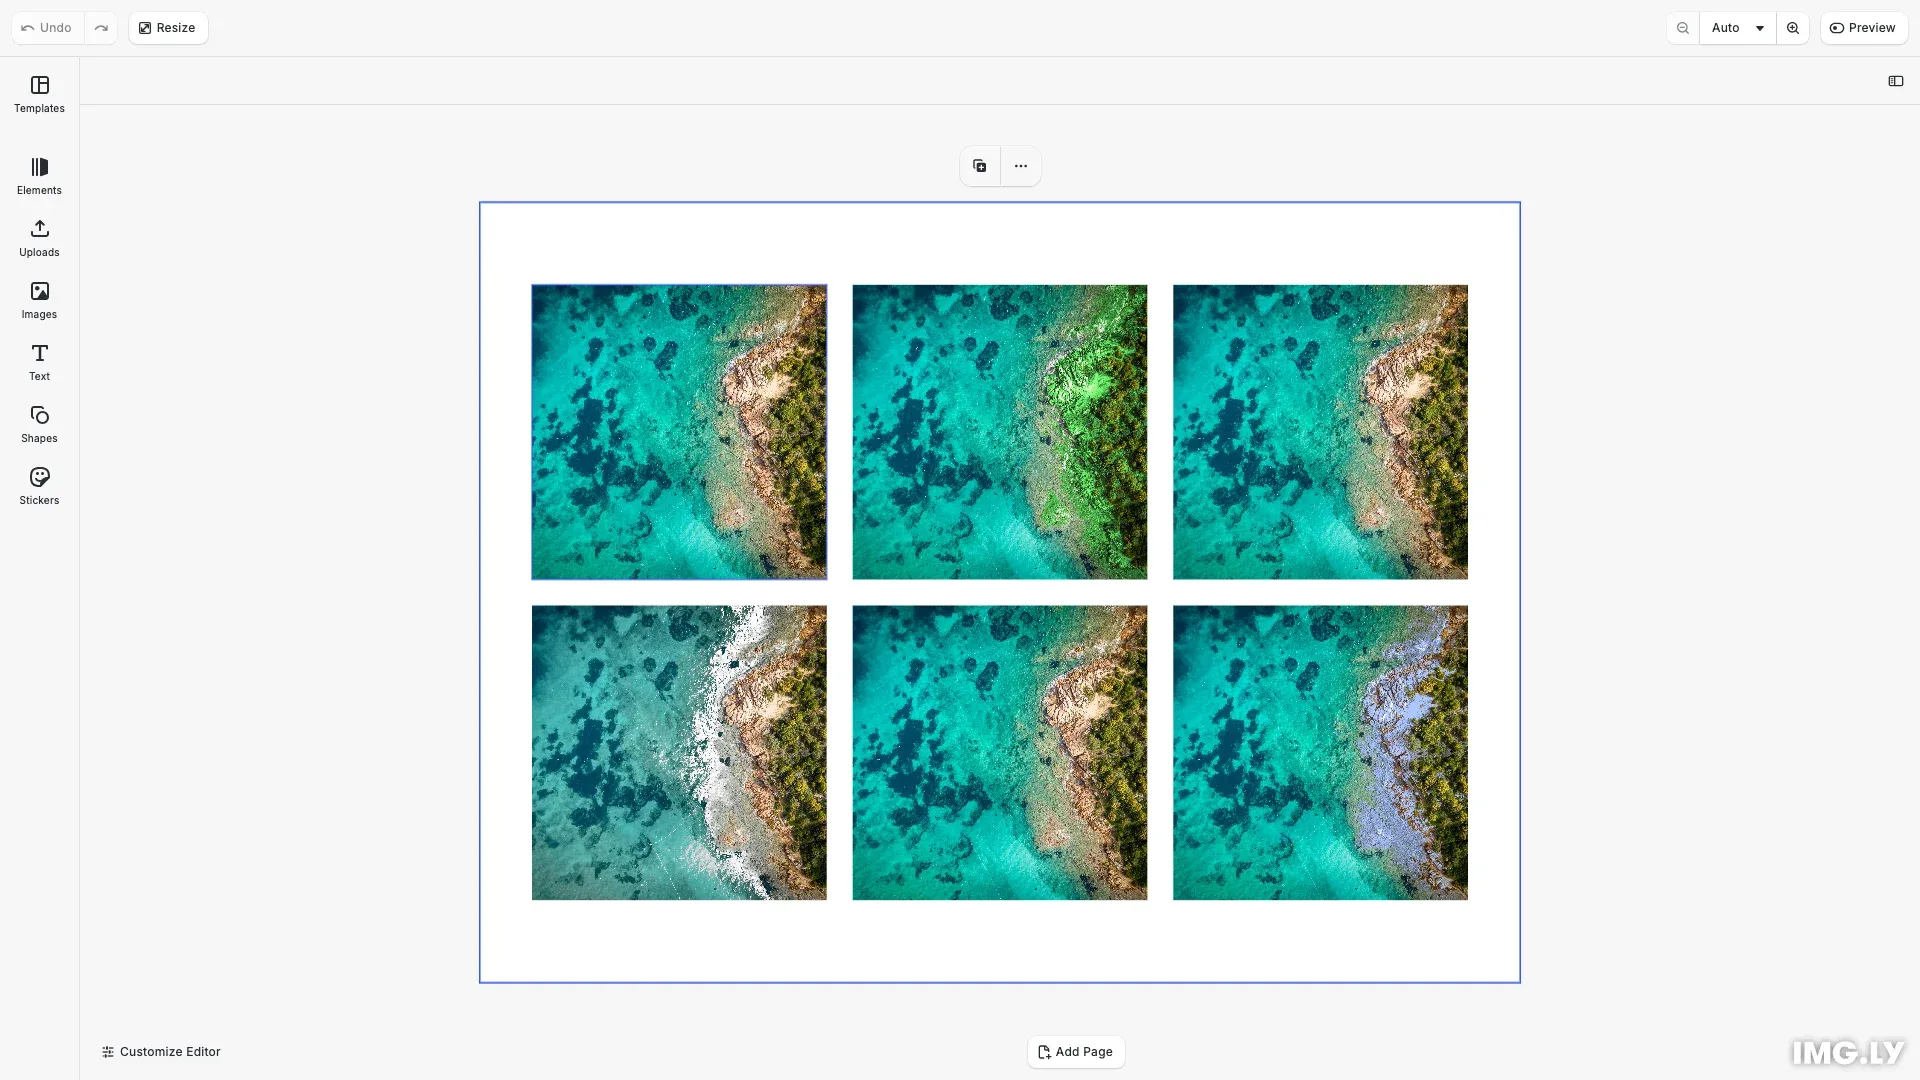Click the zoom in magnifier
This screenshot has height=1080, width=1920.
[x=1793, y=28]
